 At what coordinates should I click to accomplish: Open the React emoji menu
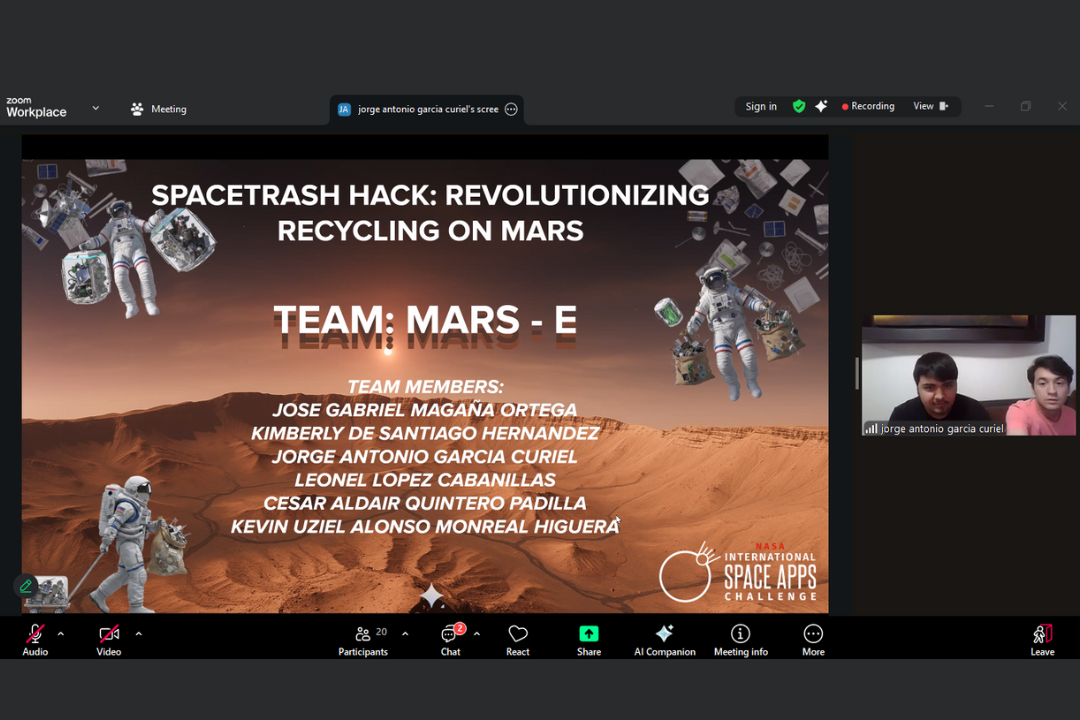click(518, 639)
